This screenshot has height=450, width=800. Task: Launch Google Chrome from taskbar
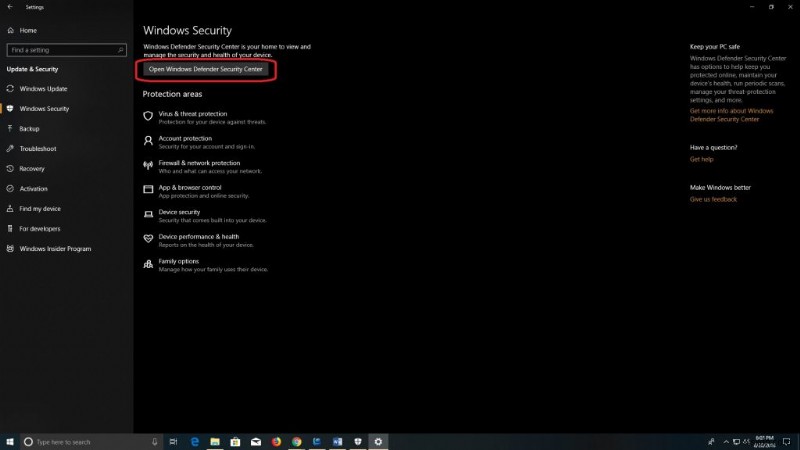pyautogui.click(x=296, y=442)
